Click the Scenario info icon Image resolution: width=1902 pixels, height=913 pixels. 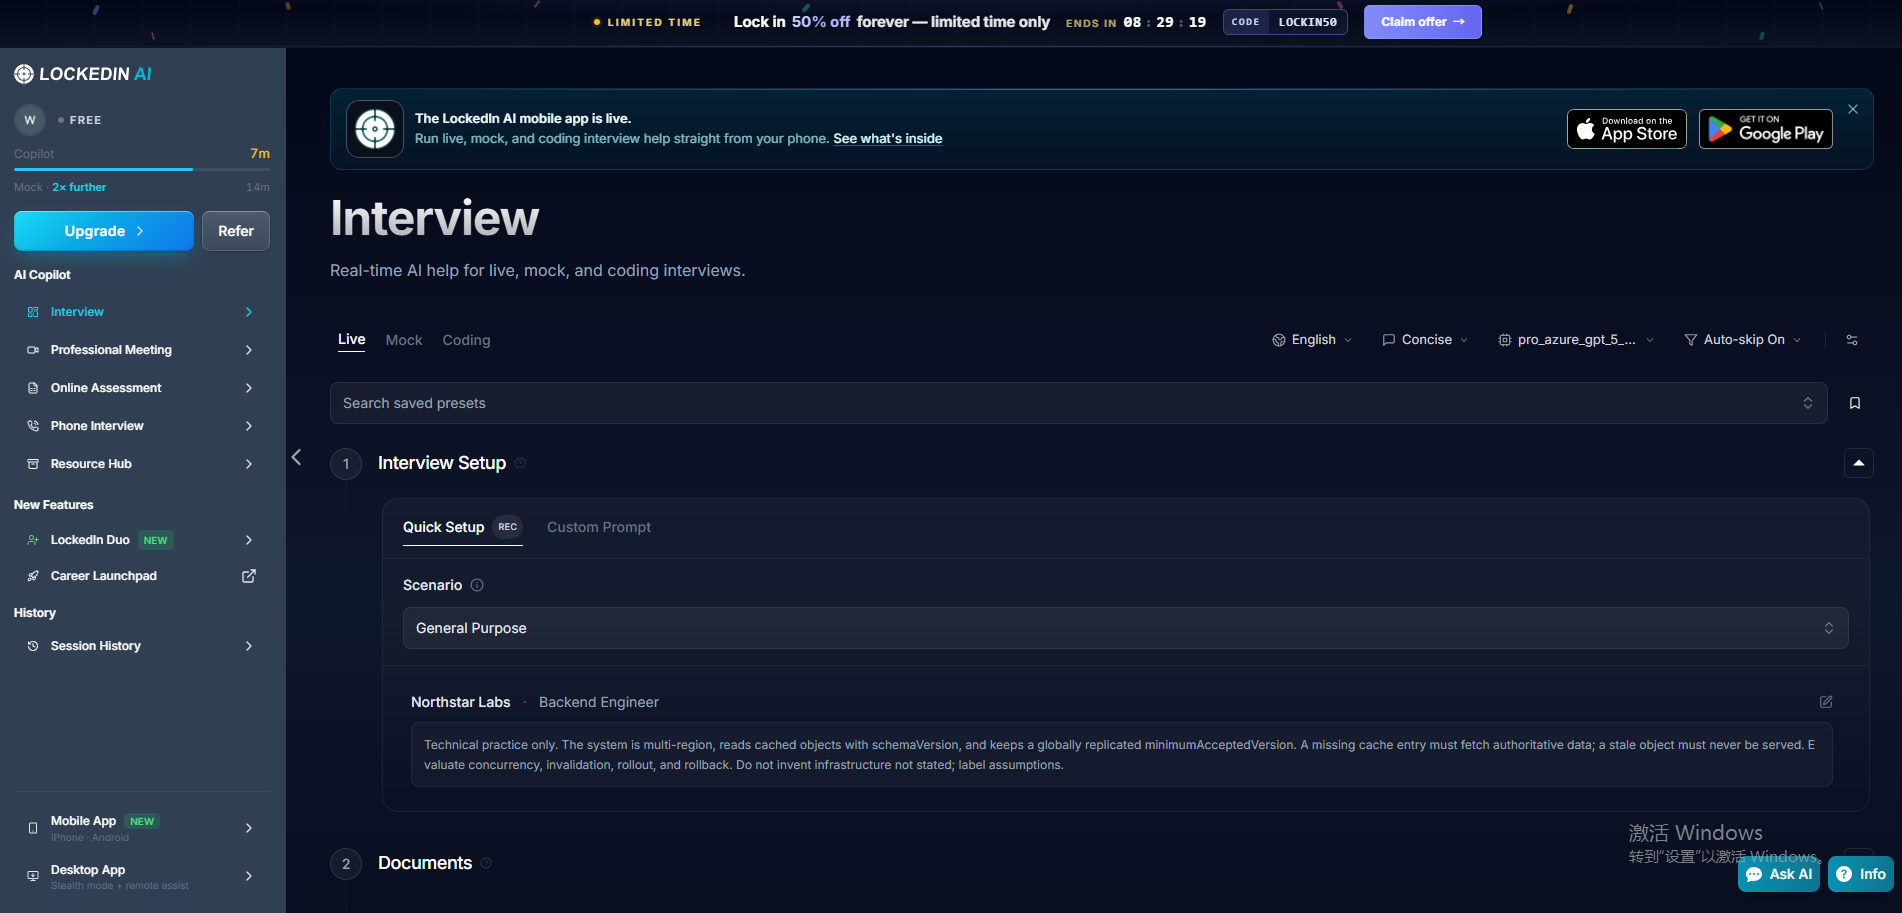click(477, 585)
